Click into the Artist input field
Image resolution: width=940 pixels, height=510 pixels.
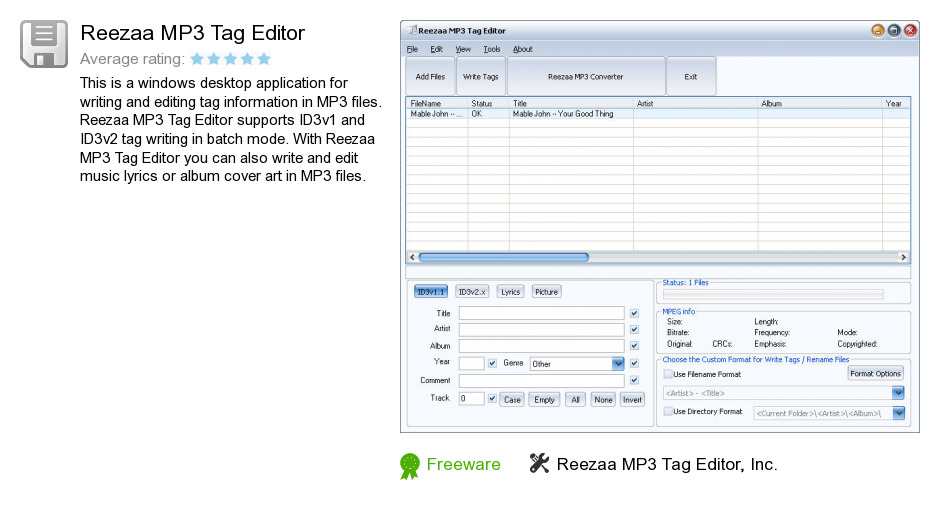[x=541, y=329]
